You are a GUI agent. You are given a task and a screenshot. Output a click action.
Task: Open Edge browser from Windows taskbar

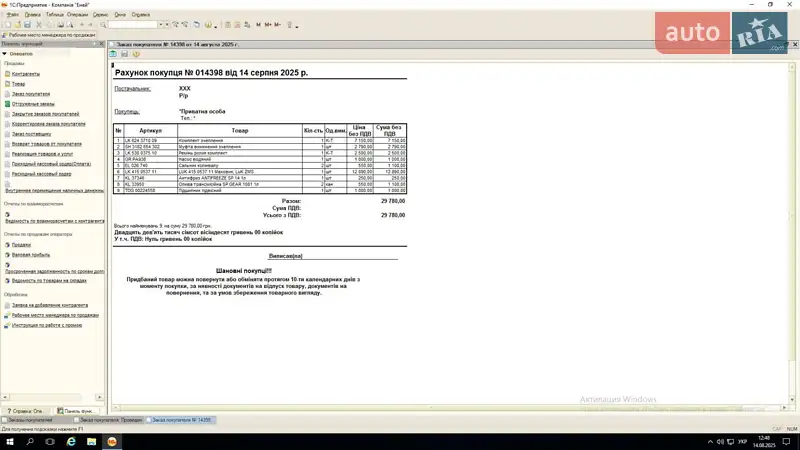pyautogui.click(x=72, y=441)
